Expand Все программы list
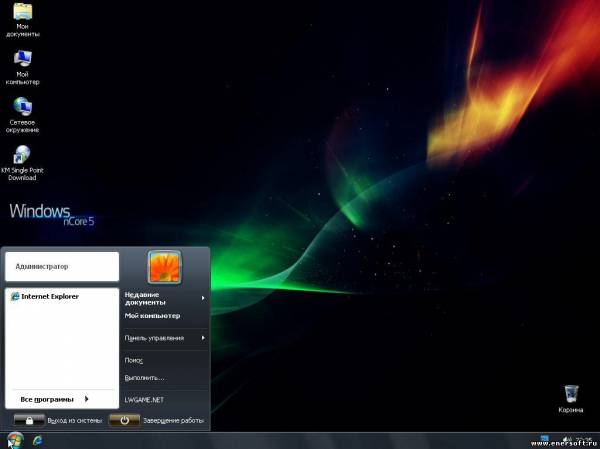600x449 pixels. (54, 399)
